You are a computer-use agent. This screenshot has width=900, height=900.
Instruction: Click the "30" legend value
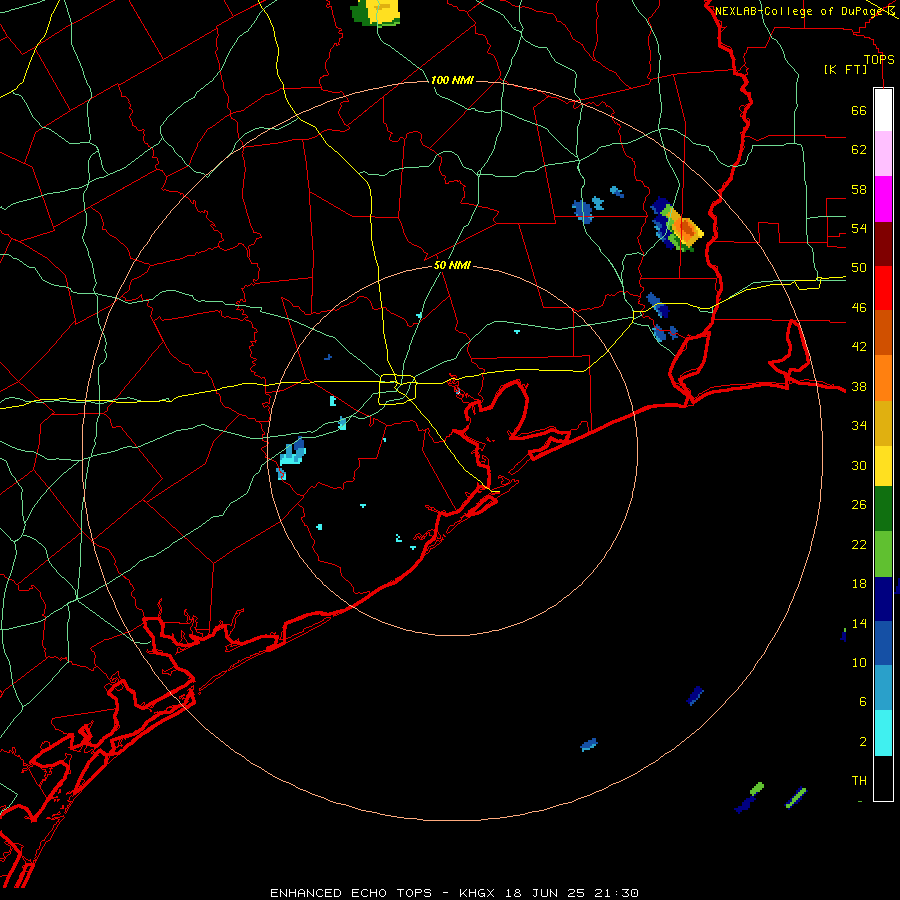[859, 465]
